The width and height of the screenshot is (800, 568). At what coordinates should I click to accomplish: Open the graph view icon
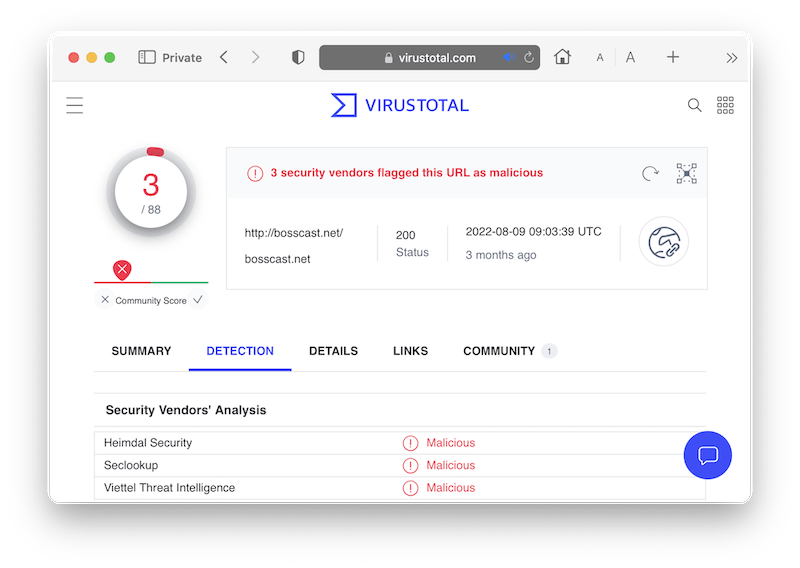tap(687, 174)
